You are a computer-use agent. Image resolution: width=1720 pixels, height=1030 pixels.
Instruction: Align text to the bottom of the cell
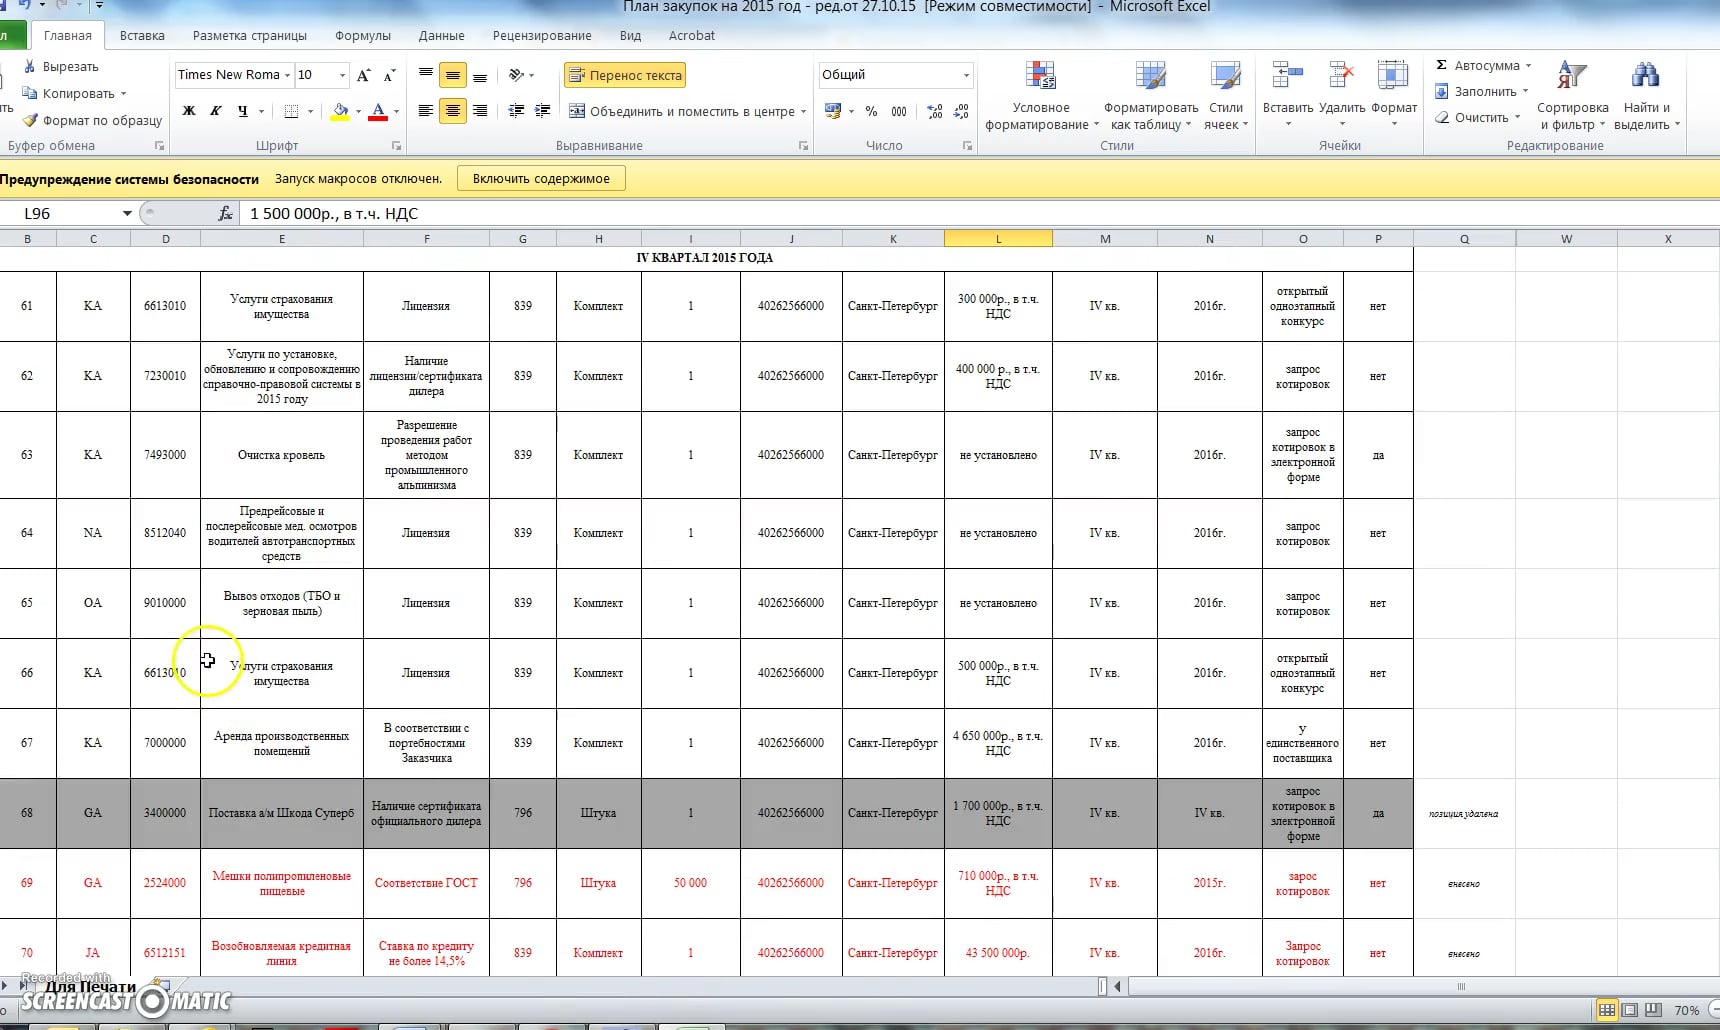click(x=480, y=75)
